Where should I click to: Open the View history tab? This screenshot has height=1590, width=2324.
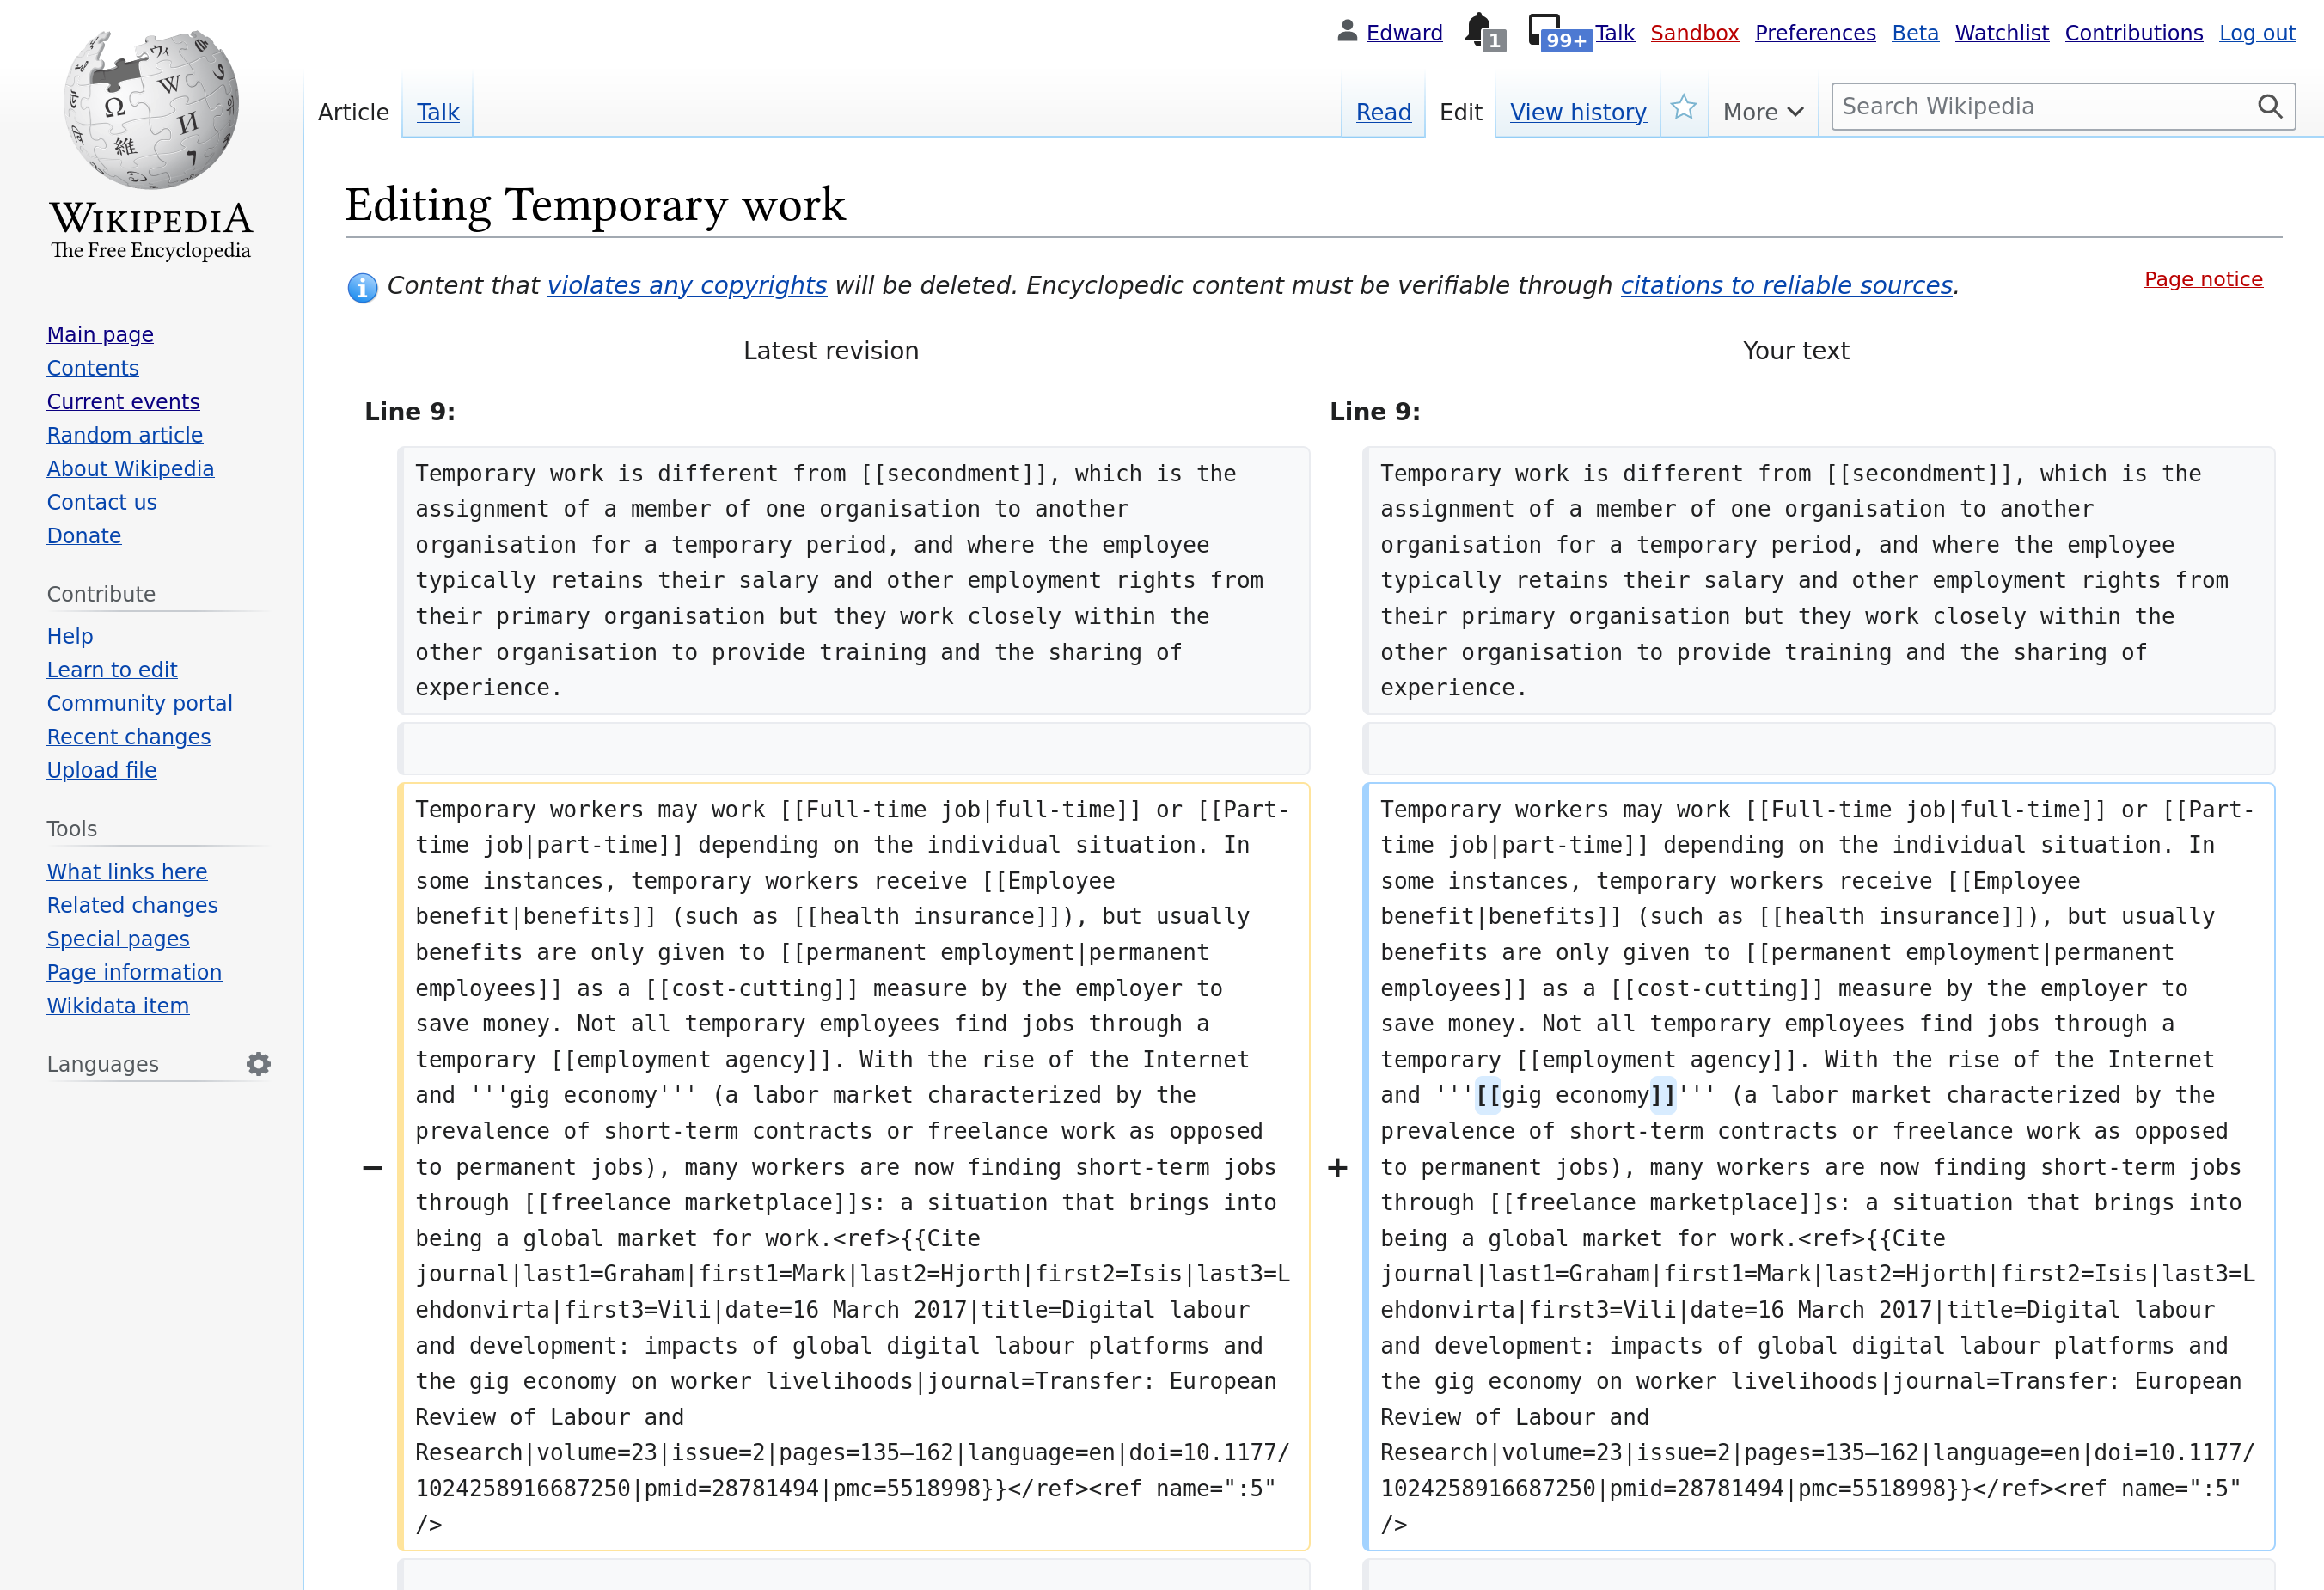click(1578, 112)
